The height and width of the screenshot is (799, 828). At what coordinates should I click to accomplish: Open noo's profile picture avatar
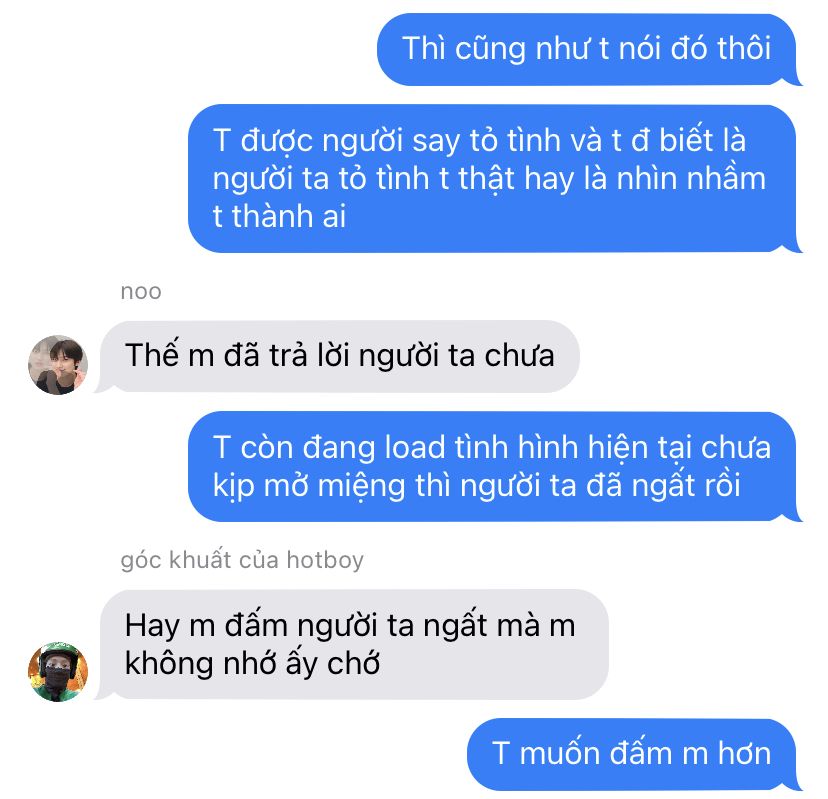click(x=58, y=365)
